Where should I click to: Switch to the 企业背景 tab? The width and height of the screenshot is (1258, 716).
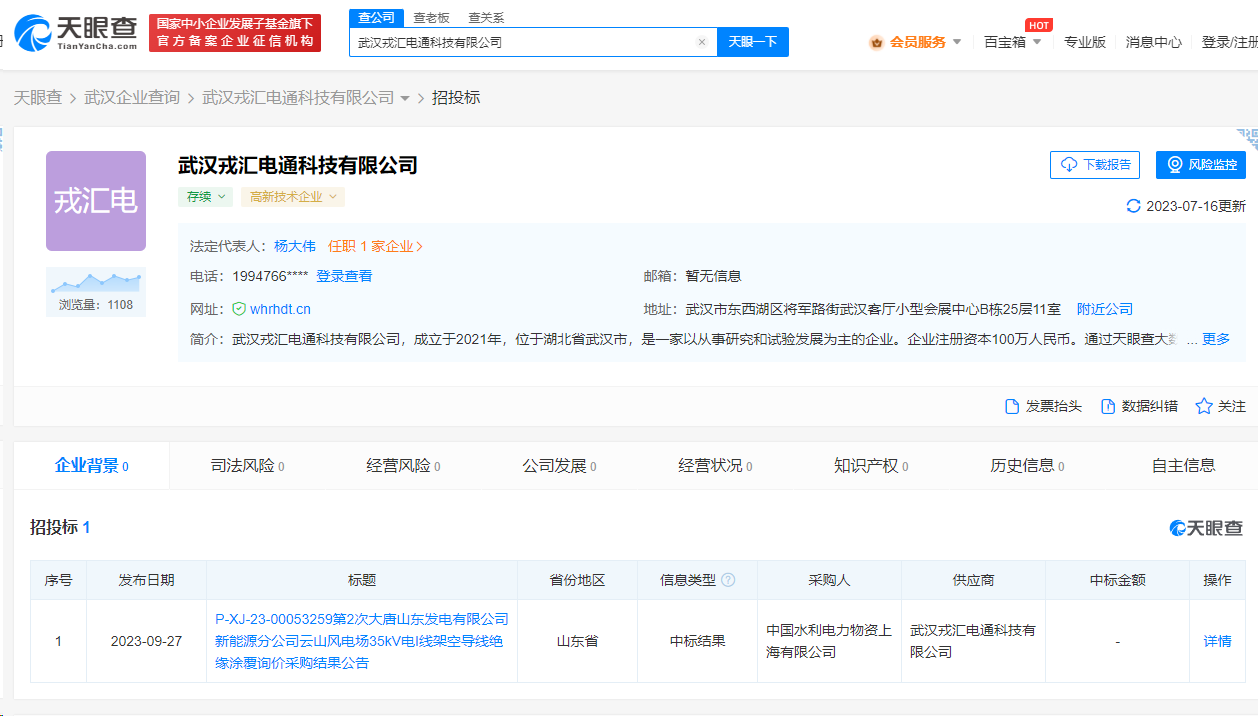pyautogui.click(x=91, y=465)
